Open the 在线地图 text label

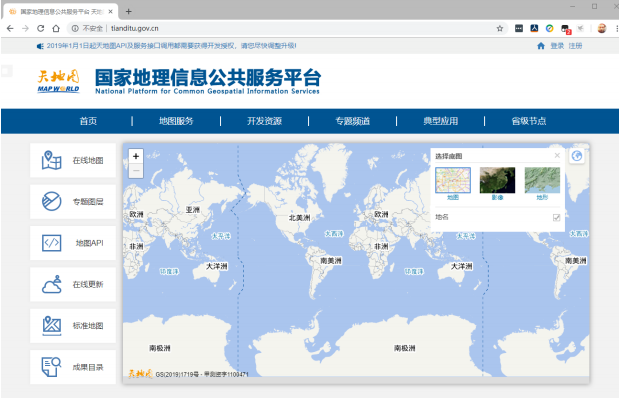click(88, 160)
